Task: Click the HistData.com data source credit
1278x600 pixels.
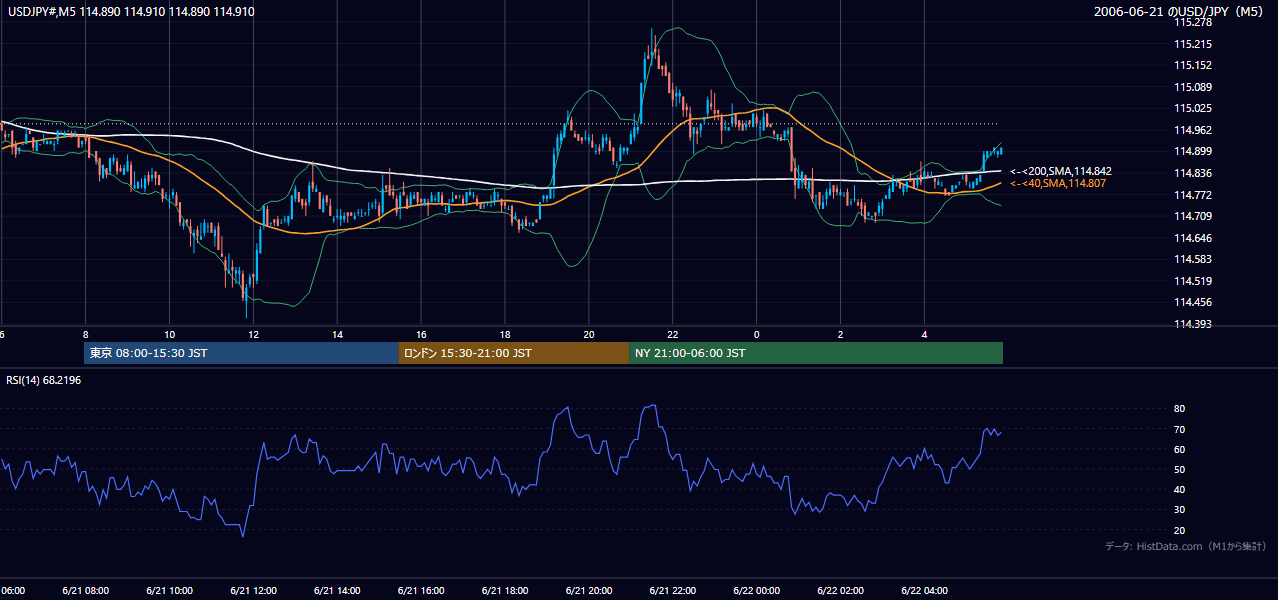Action: [1186, 546]
